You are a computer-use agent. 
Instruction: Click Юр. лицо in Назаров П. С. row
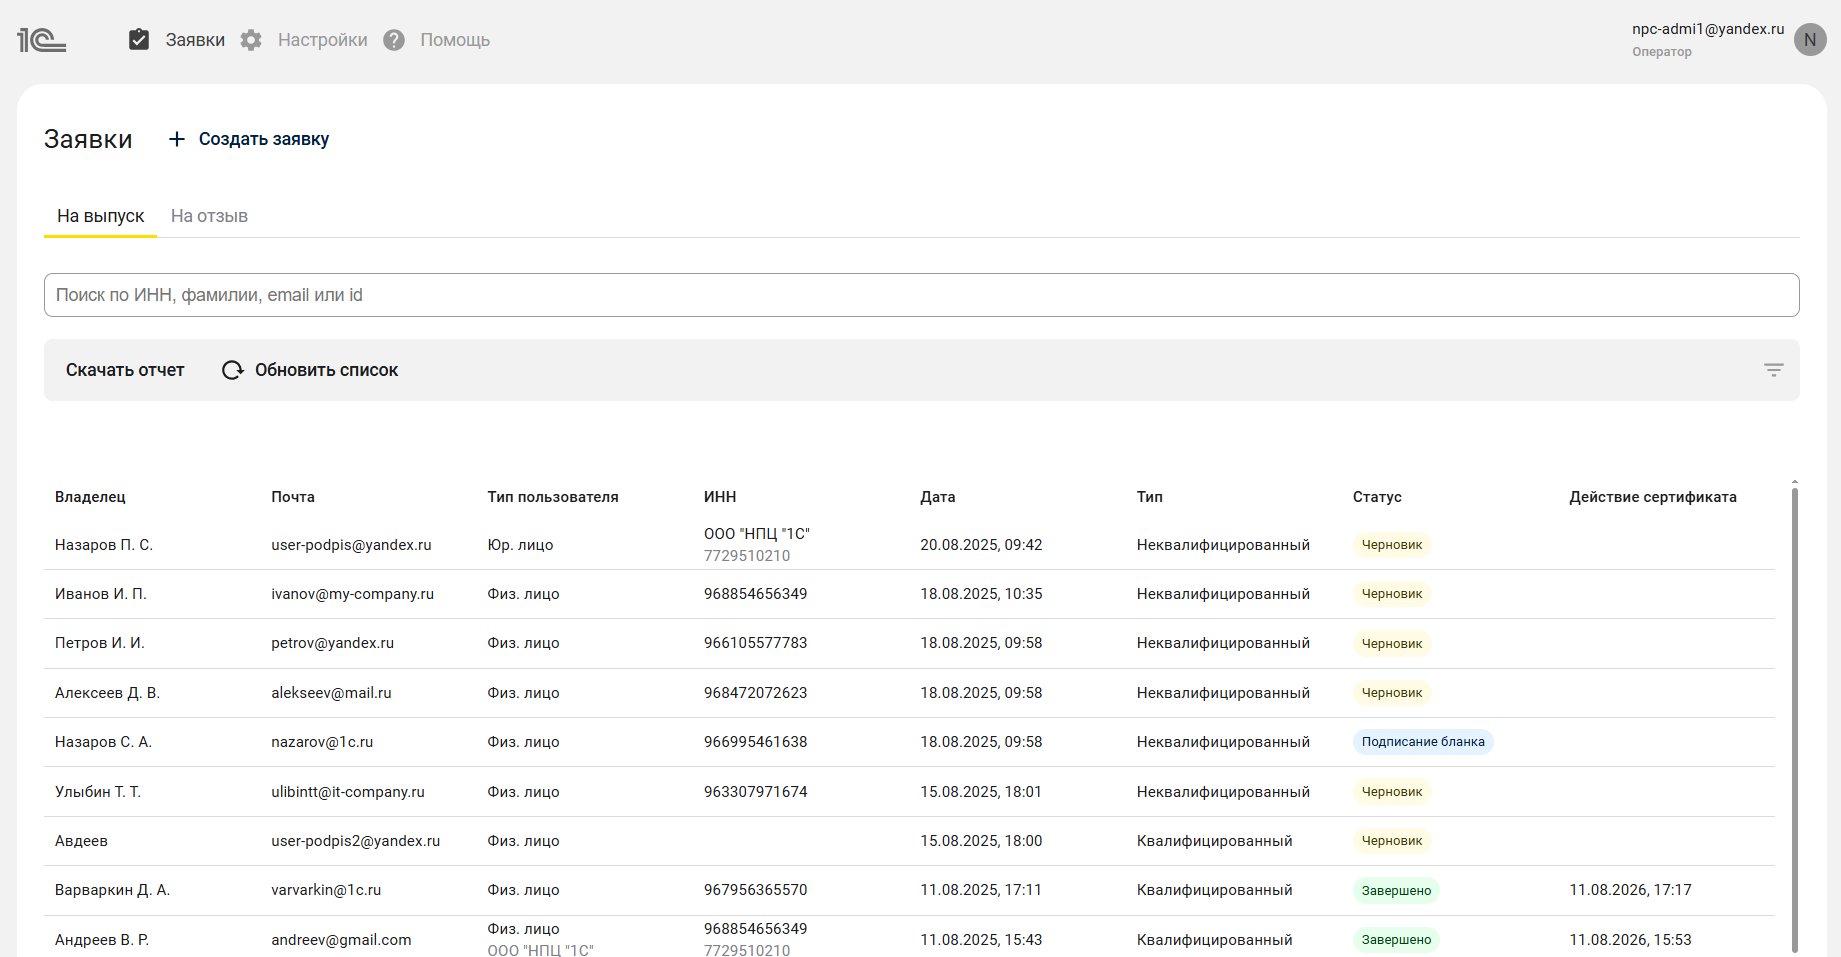(x=520, y=545)
